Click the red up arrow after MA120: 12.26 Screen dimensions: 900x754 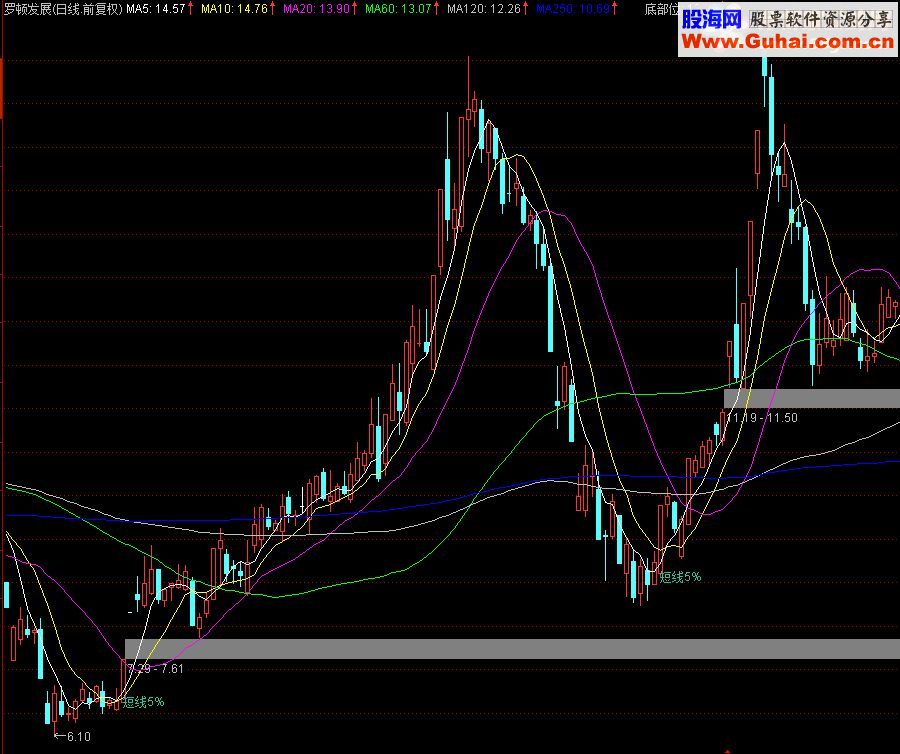[x=525, y=9]
